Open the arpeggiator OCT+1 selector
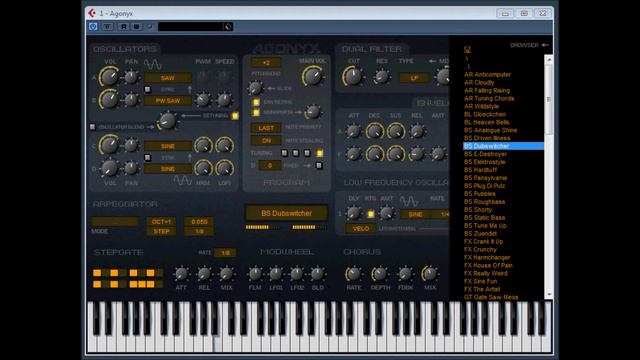Image resolution: width=640 pixels, height=360 pixels. (161, 222)
